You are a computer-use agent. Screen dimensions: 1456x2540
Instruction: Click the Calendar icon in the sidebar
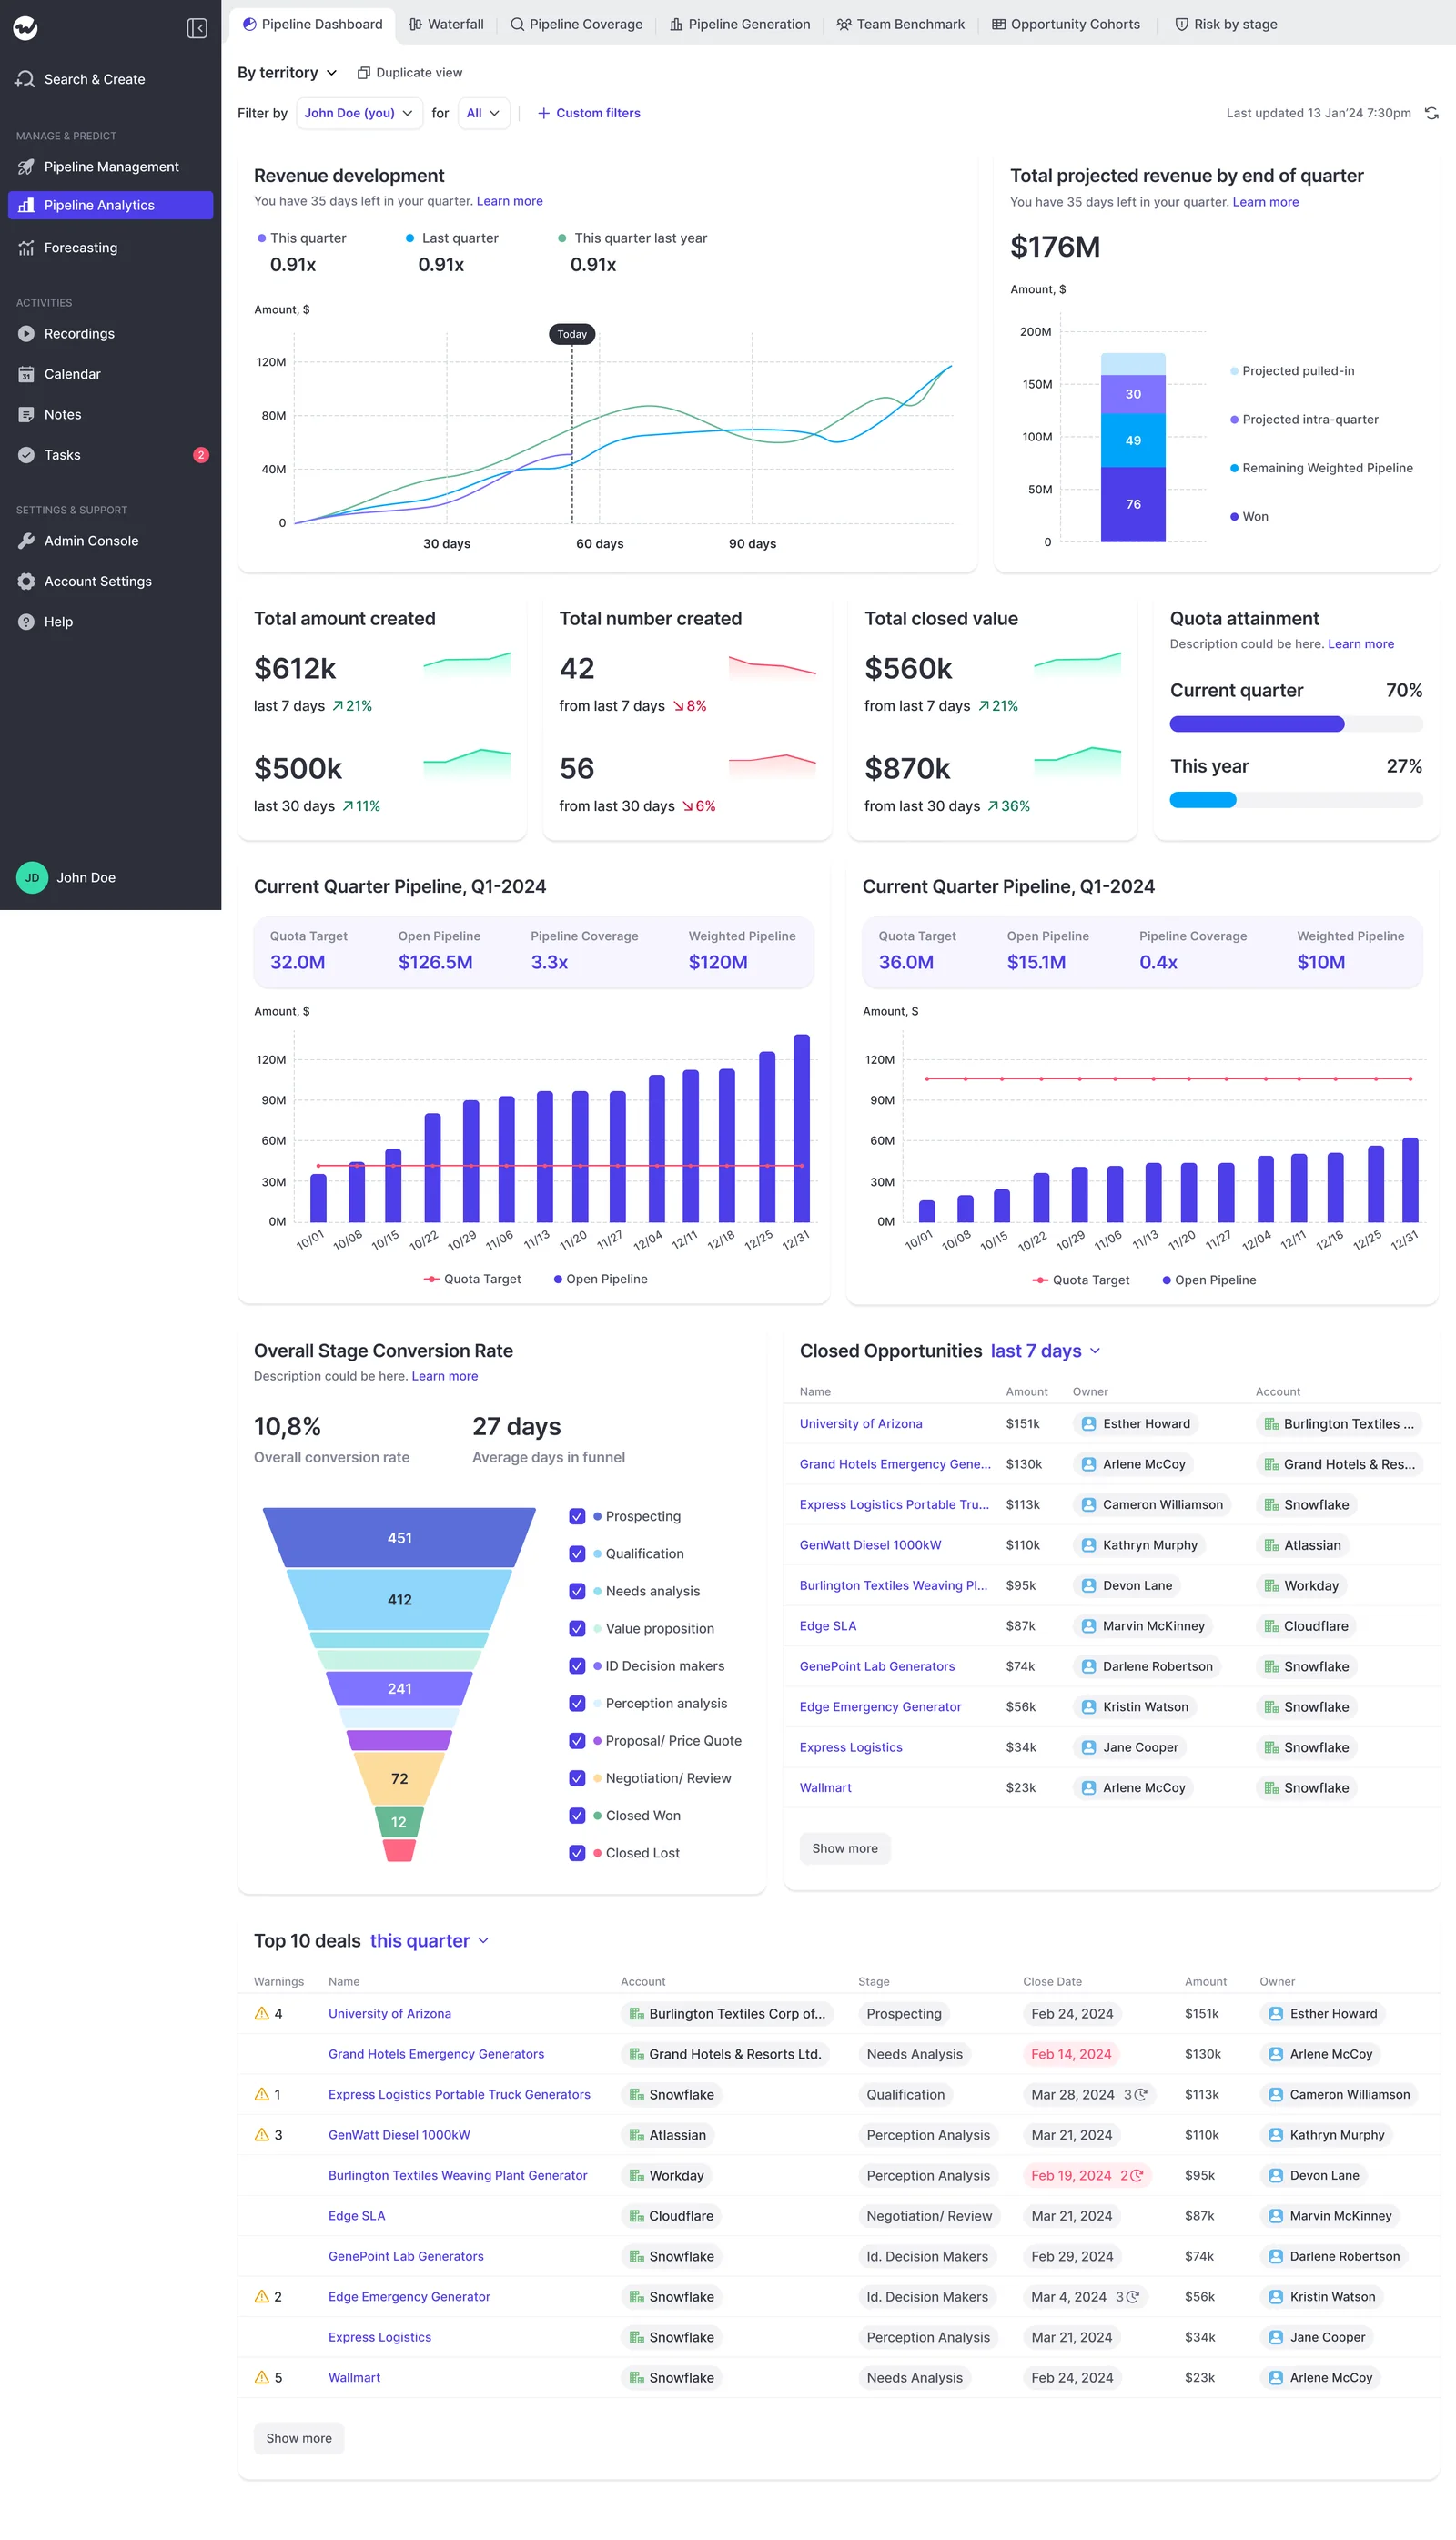tap(26, 374)
